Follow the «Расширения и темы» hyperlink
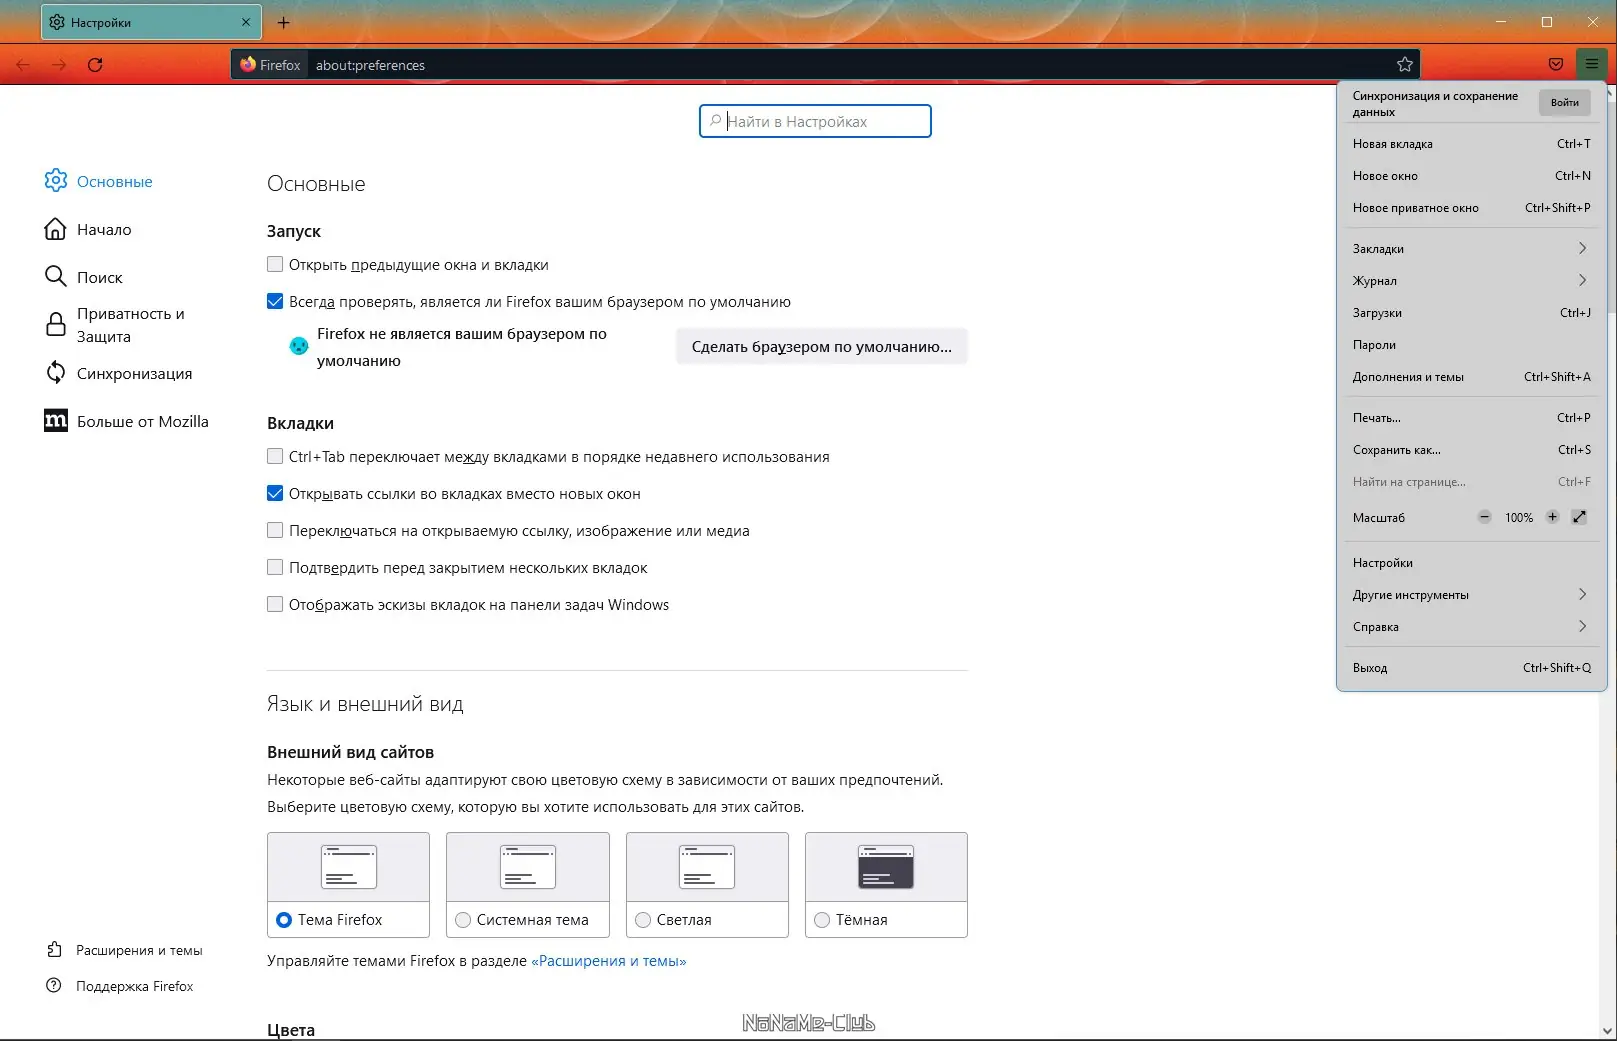Image resolution: width=1617 pixels, height=1041 pixels. tap(609, 961)
